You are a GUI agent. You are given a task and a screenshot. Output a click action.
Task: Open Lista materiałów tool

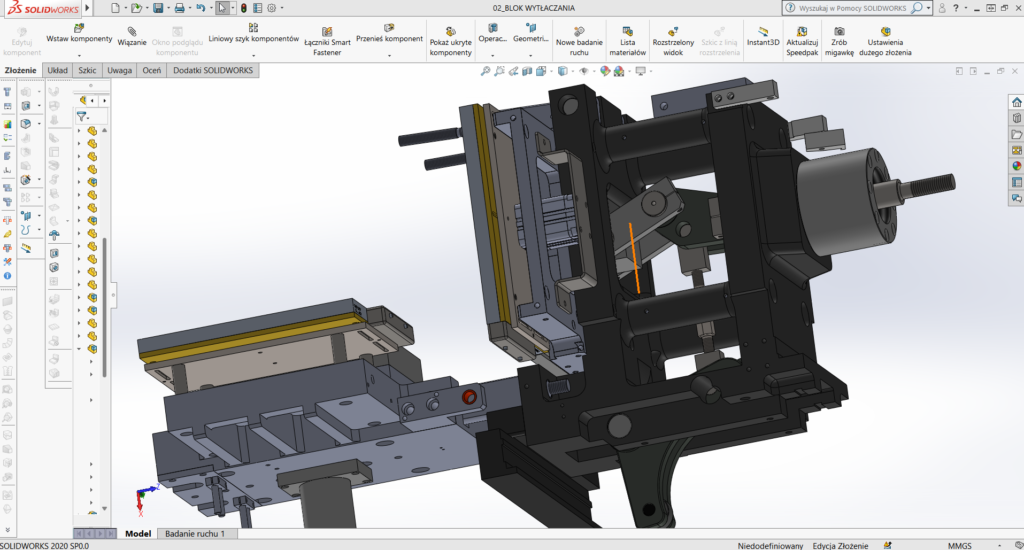click(628, 31)
